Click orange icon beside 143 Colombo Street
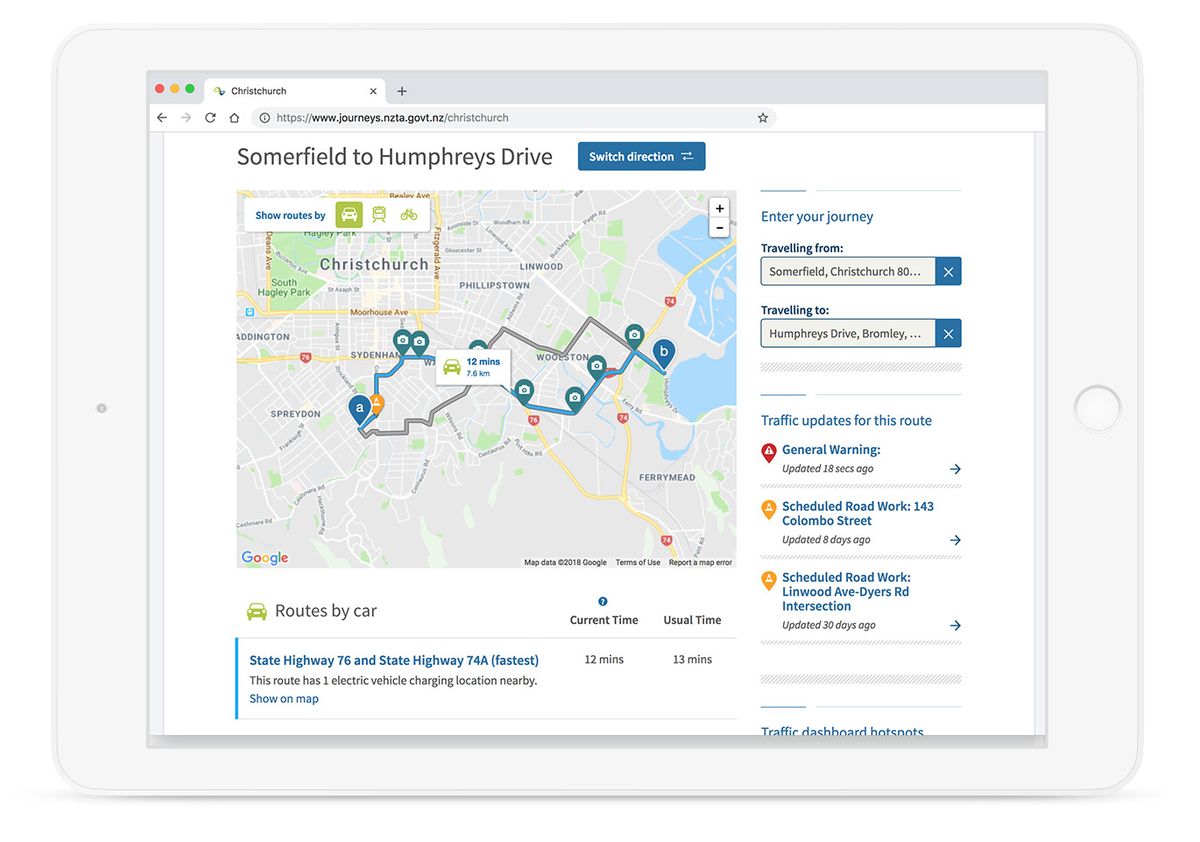Image resolution: width=1200 pixels, height=842 pixels. pyautogui.click(x=769, y=509)
